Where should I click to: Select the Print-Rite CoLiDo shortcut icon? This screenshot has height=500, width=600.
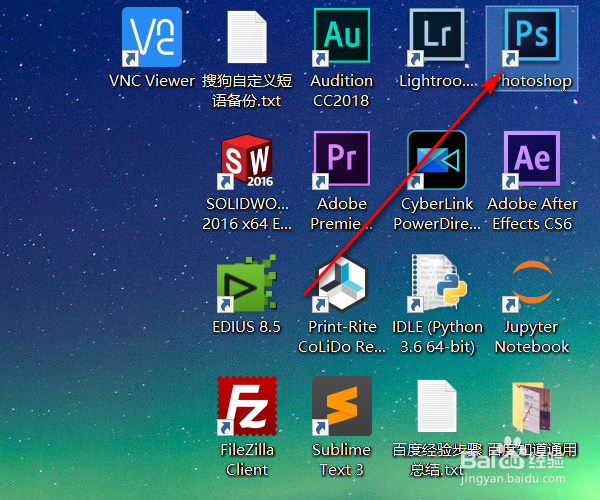coord(342,283)
